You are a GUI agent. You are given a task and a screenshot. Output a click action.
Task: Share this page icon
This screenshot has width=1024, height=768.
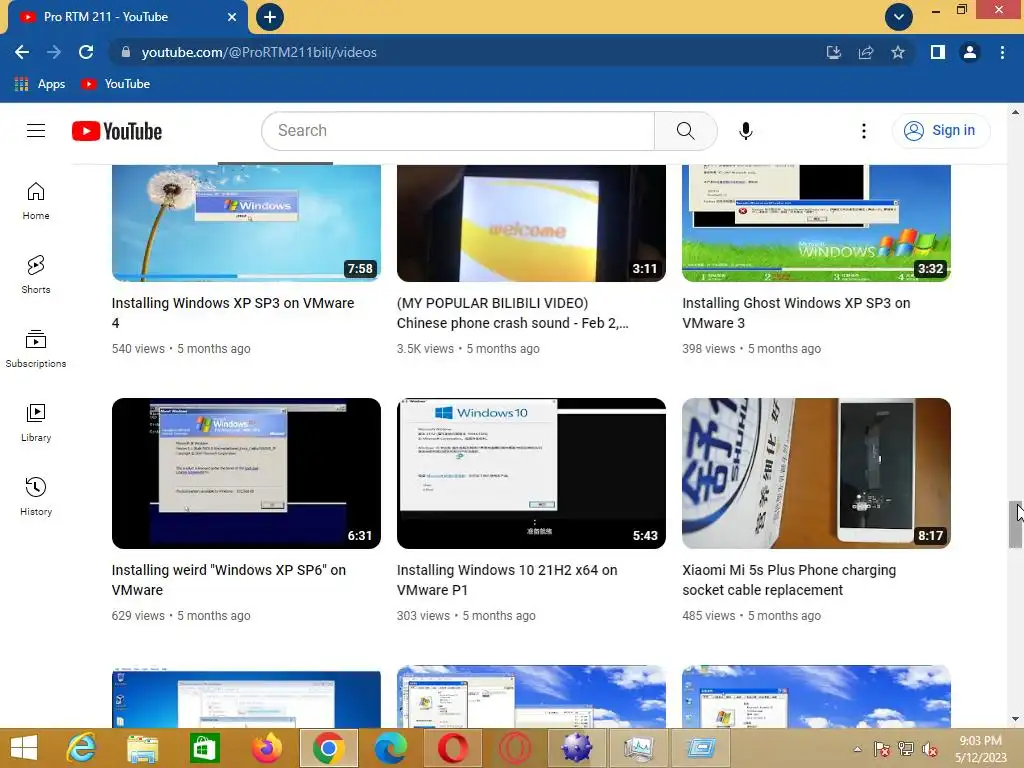(x=866, y=52)
